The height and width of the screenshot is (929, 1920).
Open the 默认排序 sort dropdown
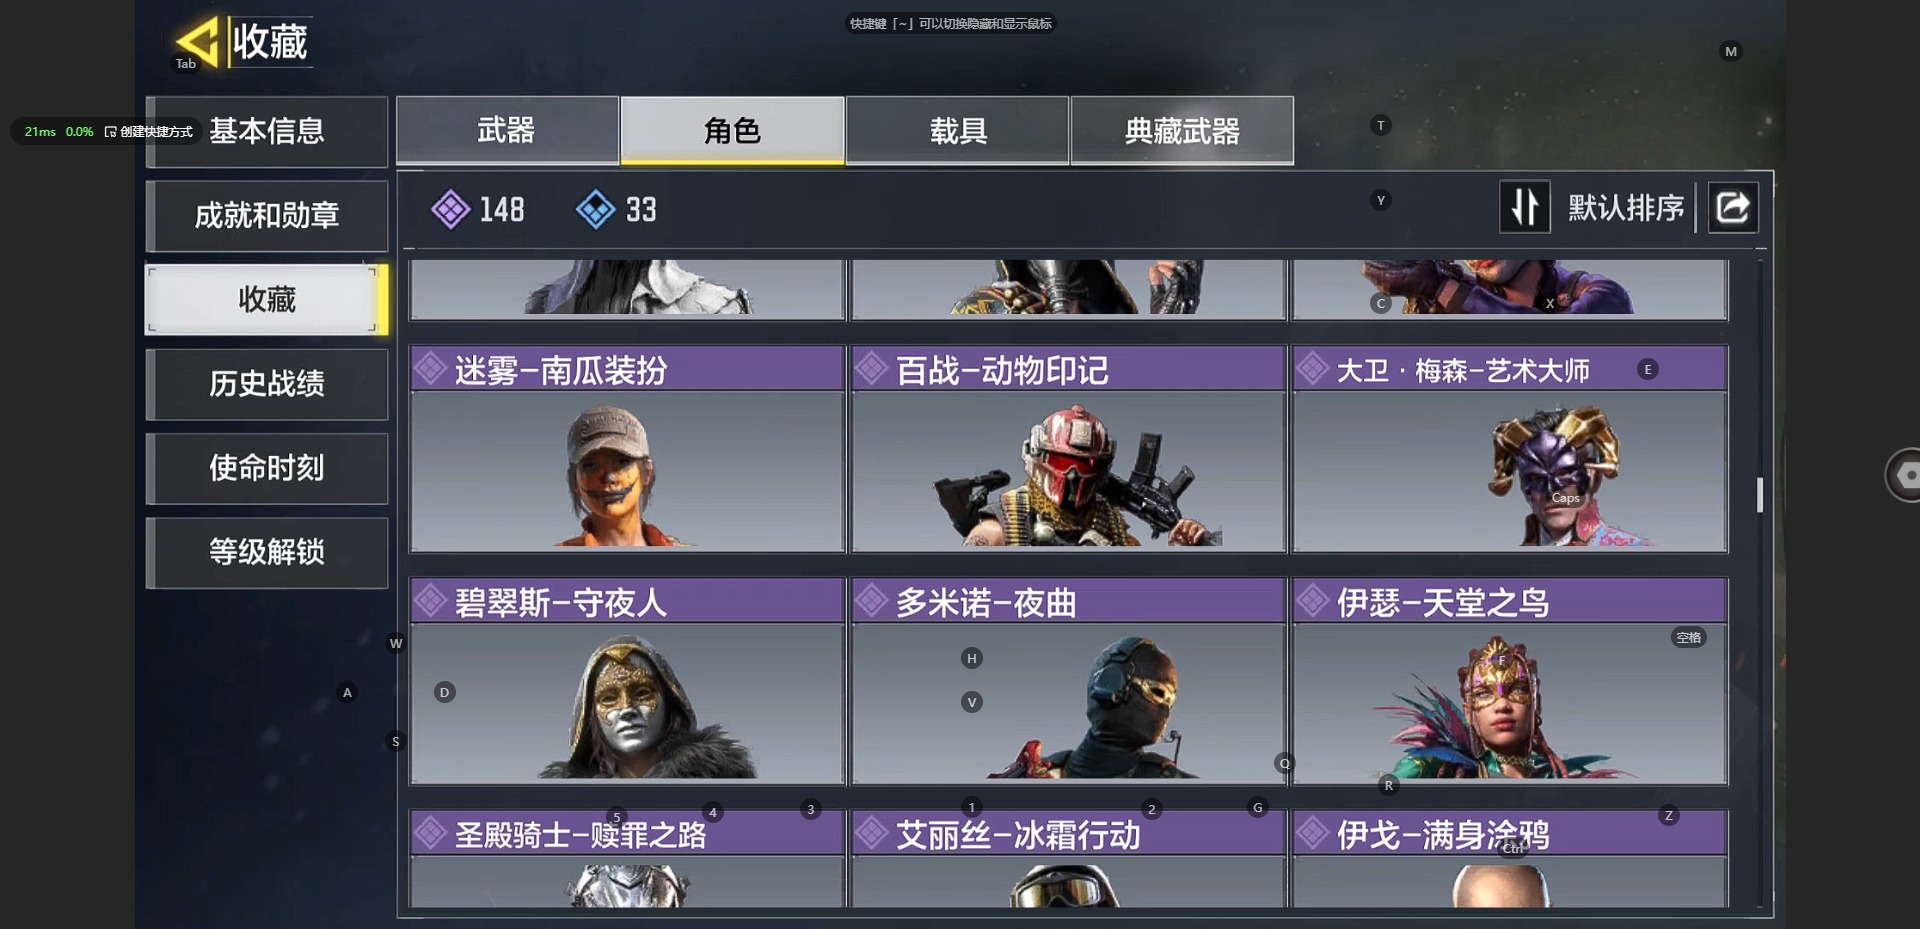pyautogui.click(x=1625, y=208)
